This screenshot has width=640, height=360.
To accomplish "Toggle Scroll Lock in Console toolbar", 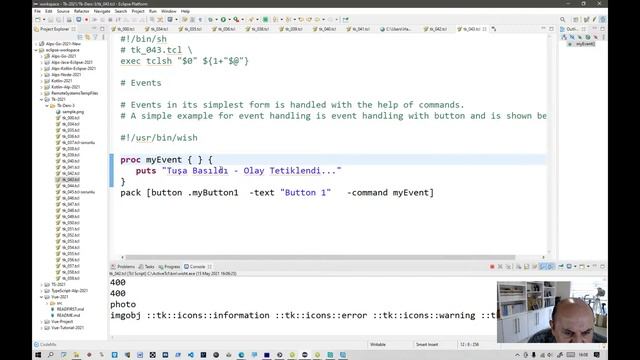I will 527,267.
